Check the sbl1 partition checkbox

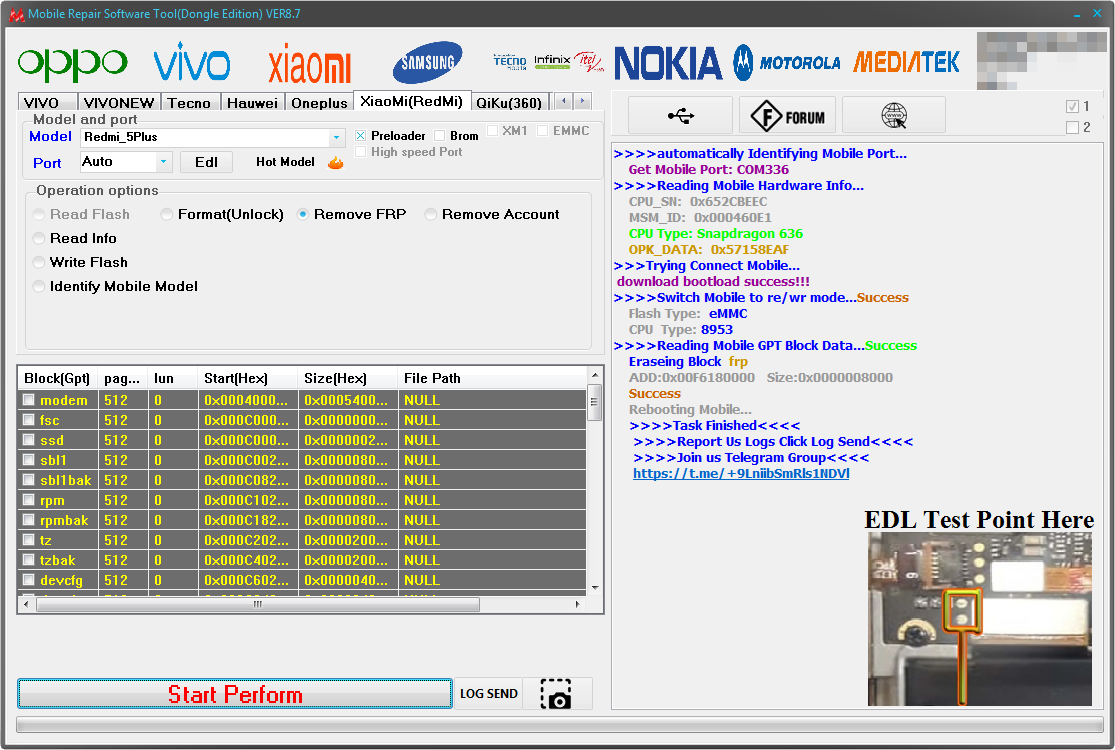(28, 460)
